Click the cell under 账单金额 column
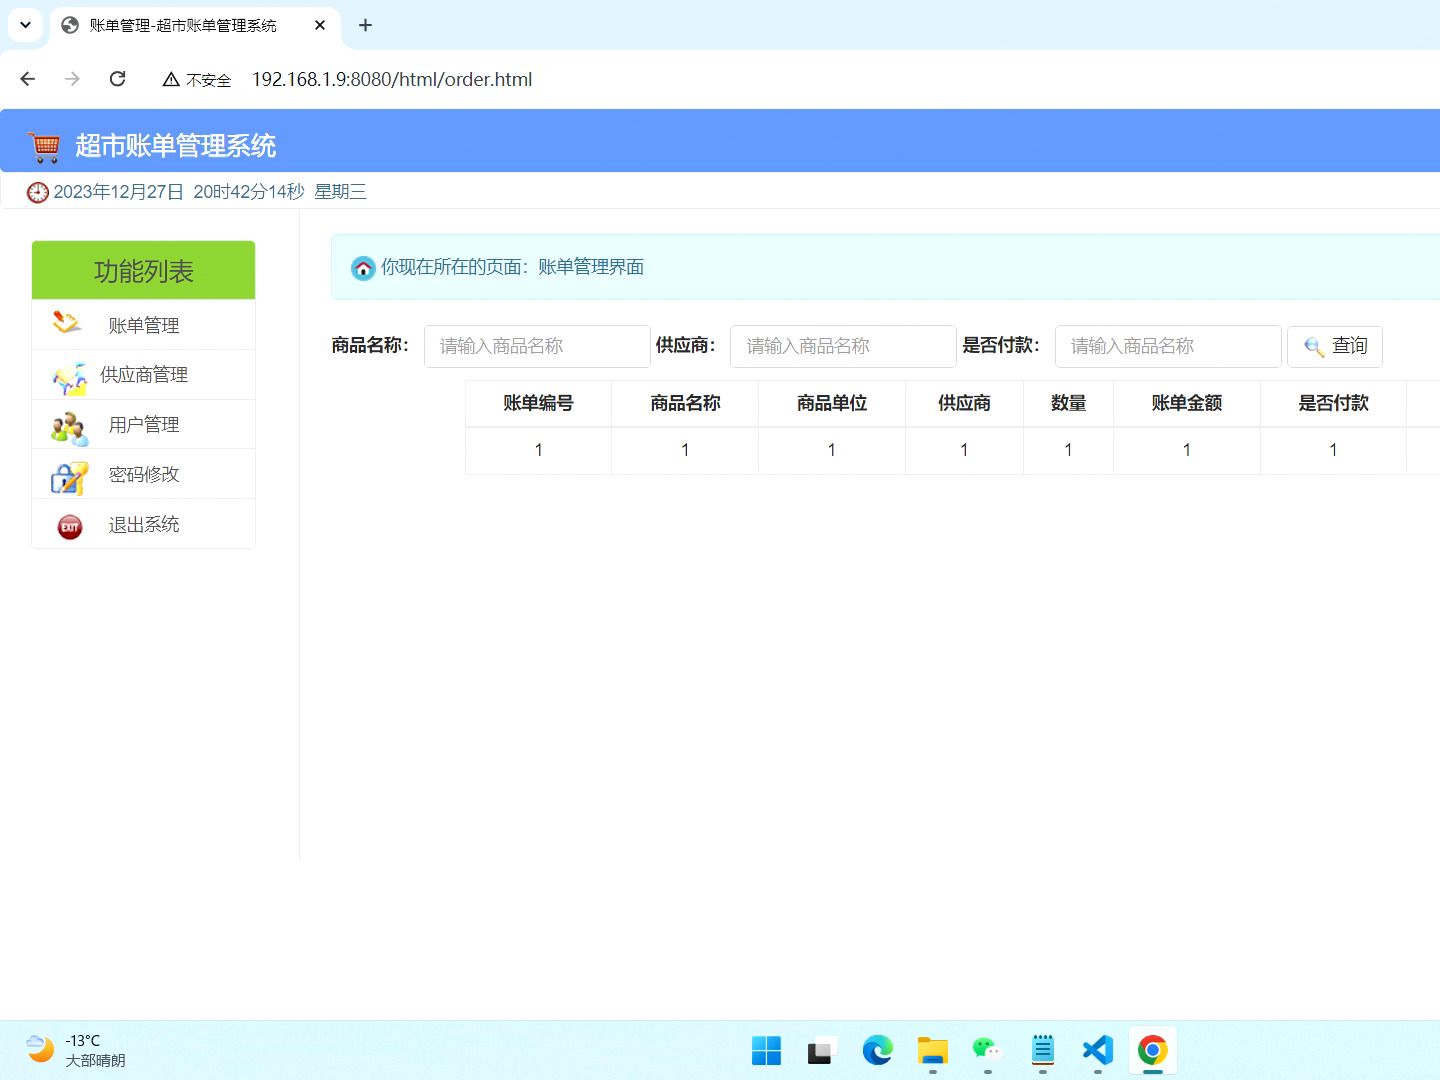Image resolution: width=1440 pixels, height=1080 pixels. pos(1187,450)
